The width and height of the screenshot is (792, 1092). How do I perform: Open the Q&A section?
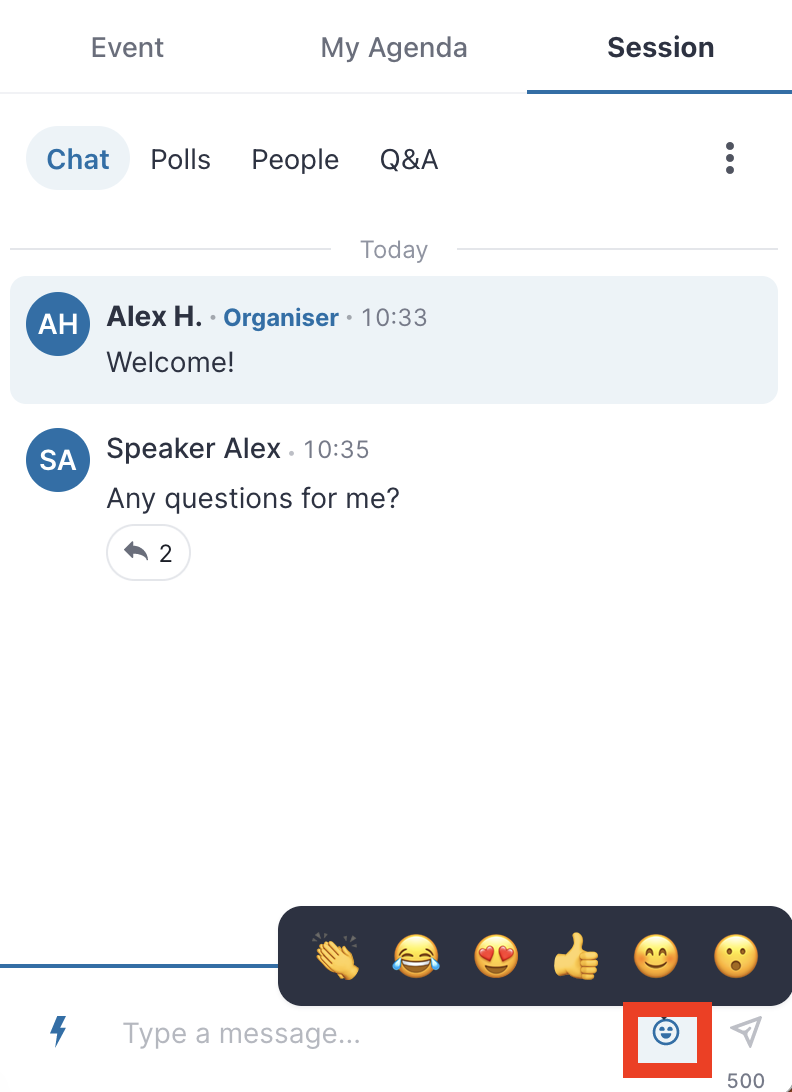pos(409,159)
